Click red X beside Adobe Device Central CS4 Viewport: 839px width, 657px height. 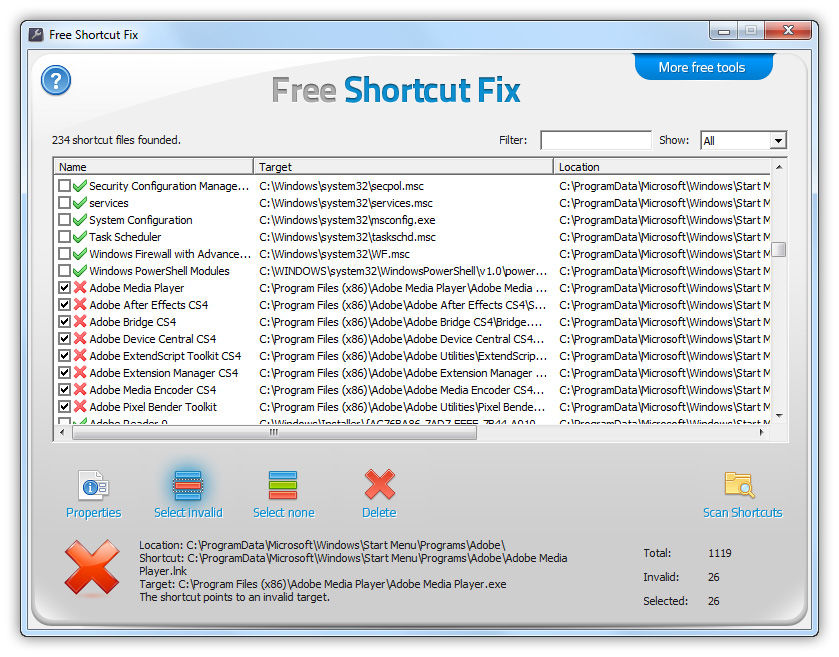(80, 339)
